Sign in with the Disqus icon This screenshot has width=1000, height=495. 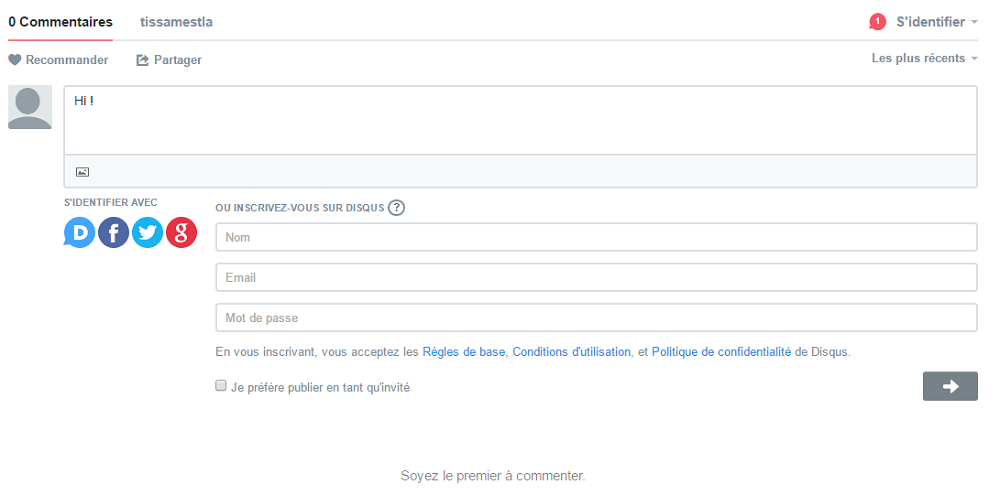pos(80,233)
